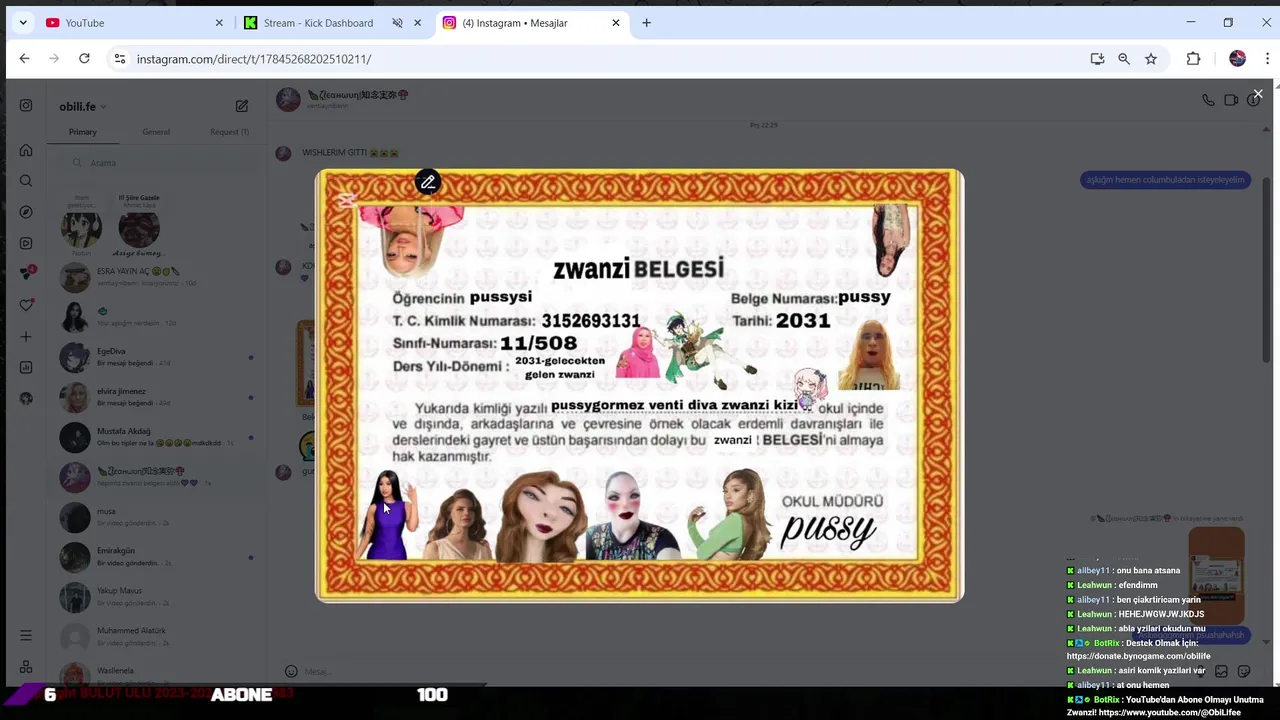
Task: Open the tab search dropdown arrow
Action: coord(22,23)
